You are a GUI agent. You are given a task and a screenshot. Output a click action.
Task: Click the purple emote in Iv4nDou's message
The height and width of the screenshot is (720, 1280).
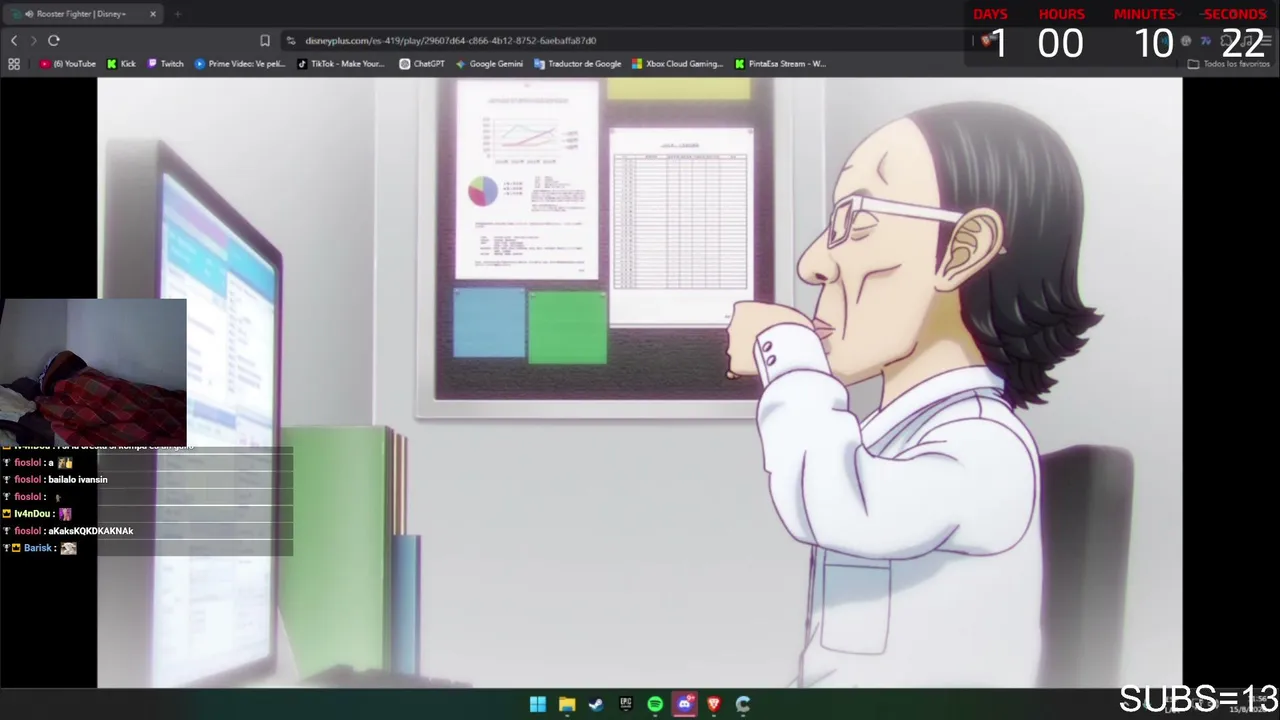pos(65,514)
